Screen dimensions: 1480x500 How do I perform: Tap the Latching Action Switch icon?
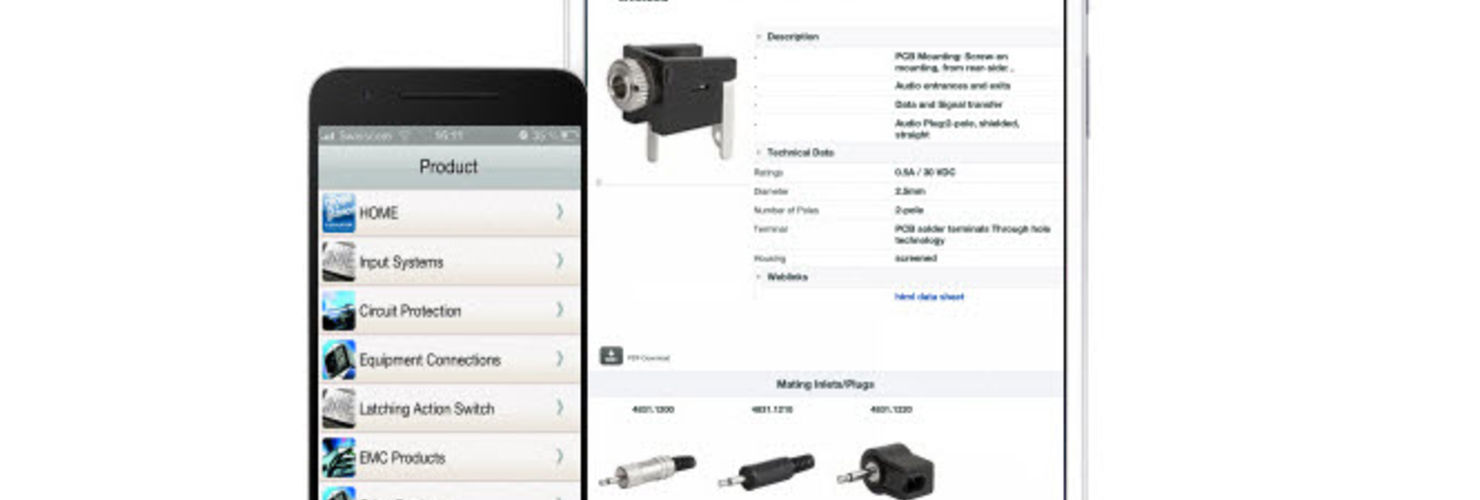[x=338, y=409]
